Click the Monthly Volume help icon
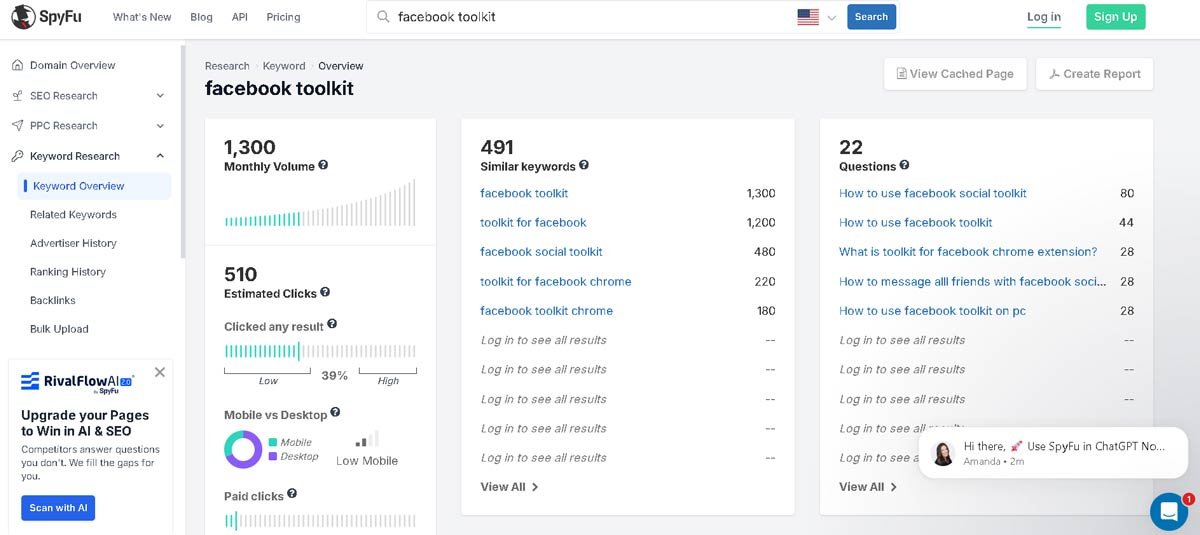The height and width of the screenshot is (535, 1200). coord(323,166)
